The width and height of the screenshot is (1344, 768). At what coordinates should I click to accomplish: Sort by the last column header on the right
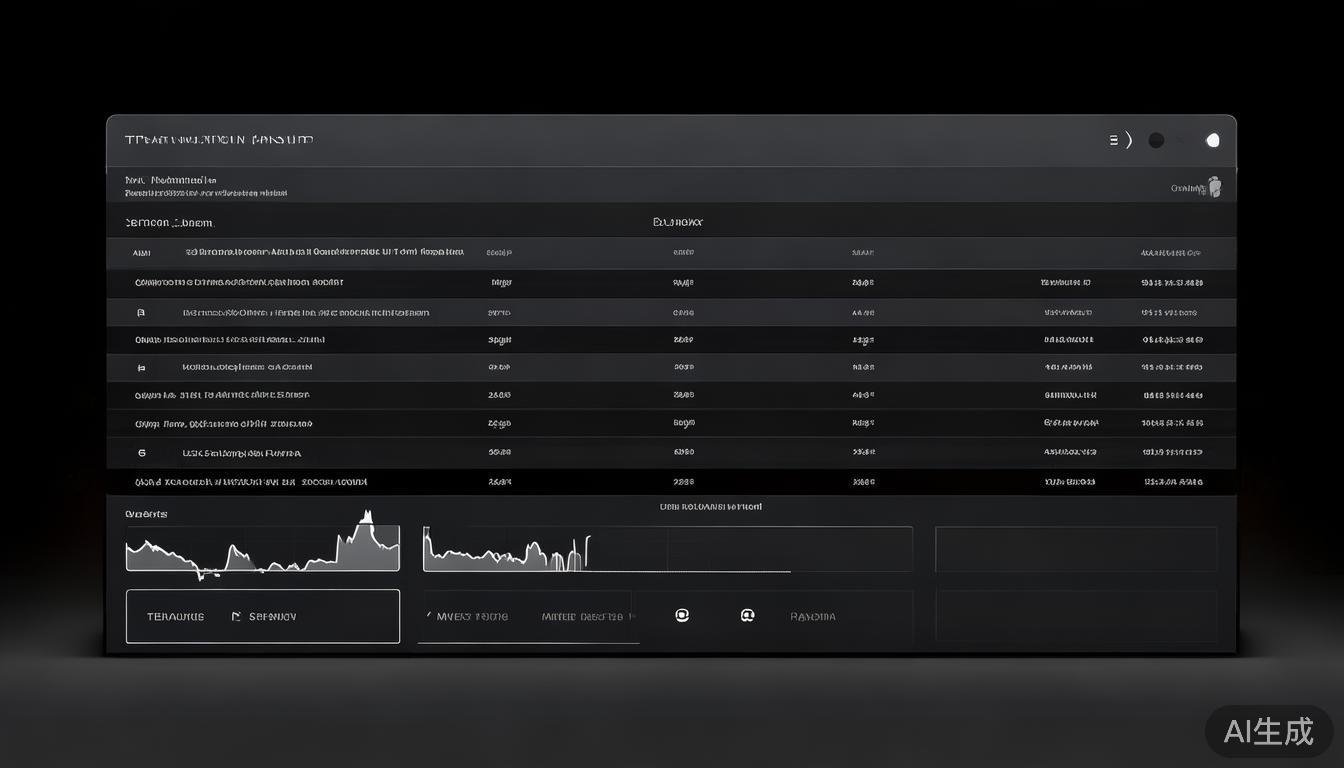tap(1170, 253)
